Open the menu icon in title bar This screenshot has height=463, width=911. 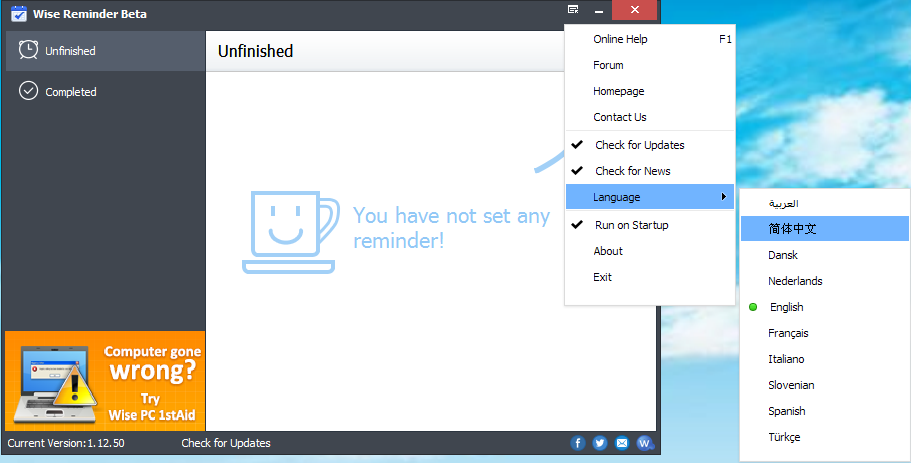573,9
